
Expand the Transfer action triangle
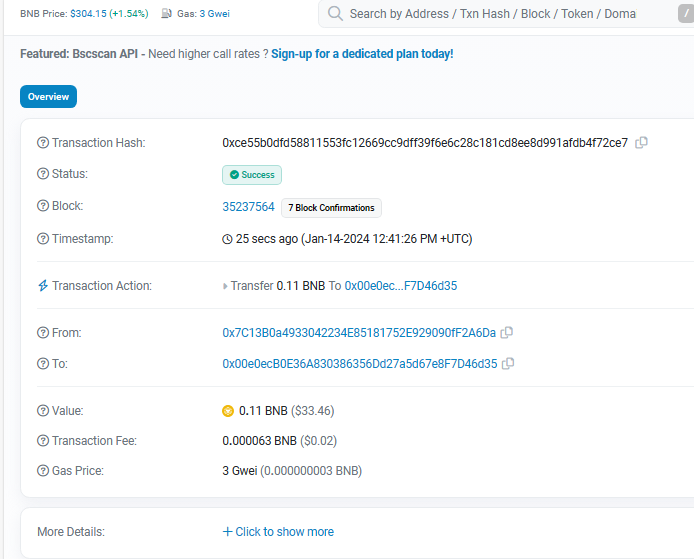tap(225, 286)
